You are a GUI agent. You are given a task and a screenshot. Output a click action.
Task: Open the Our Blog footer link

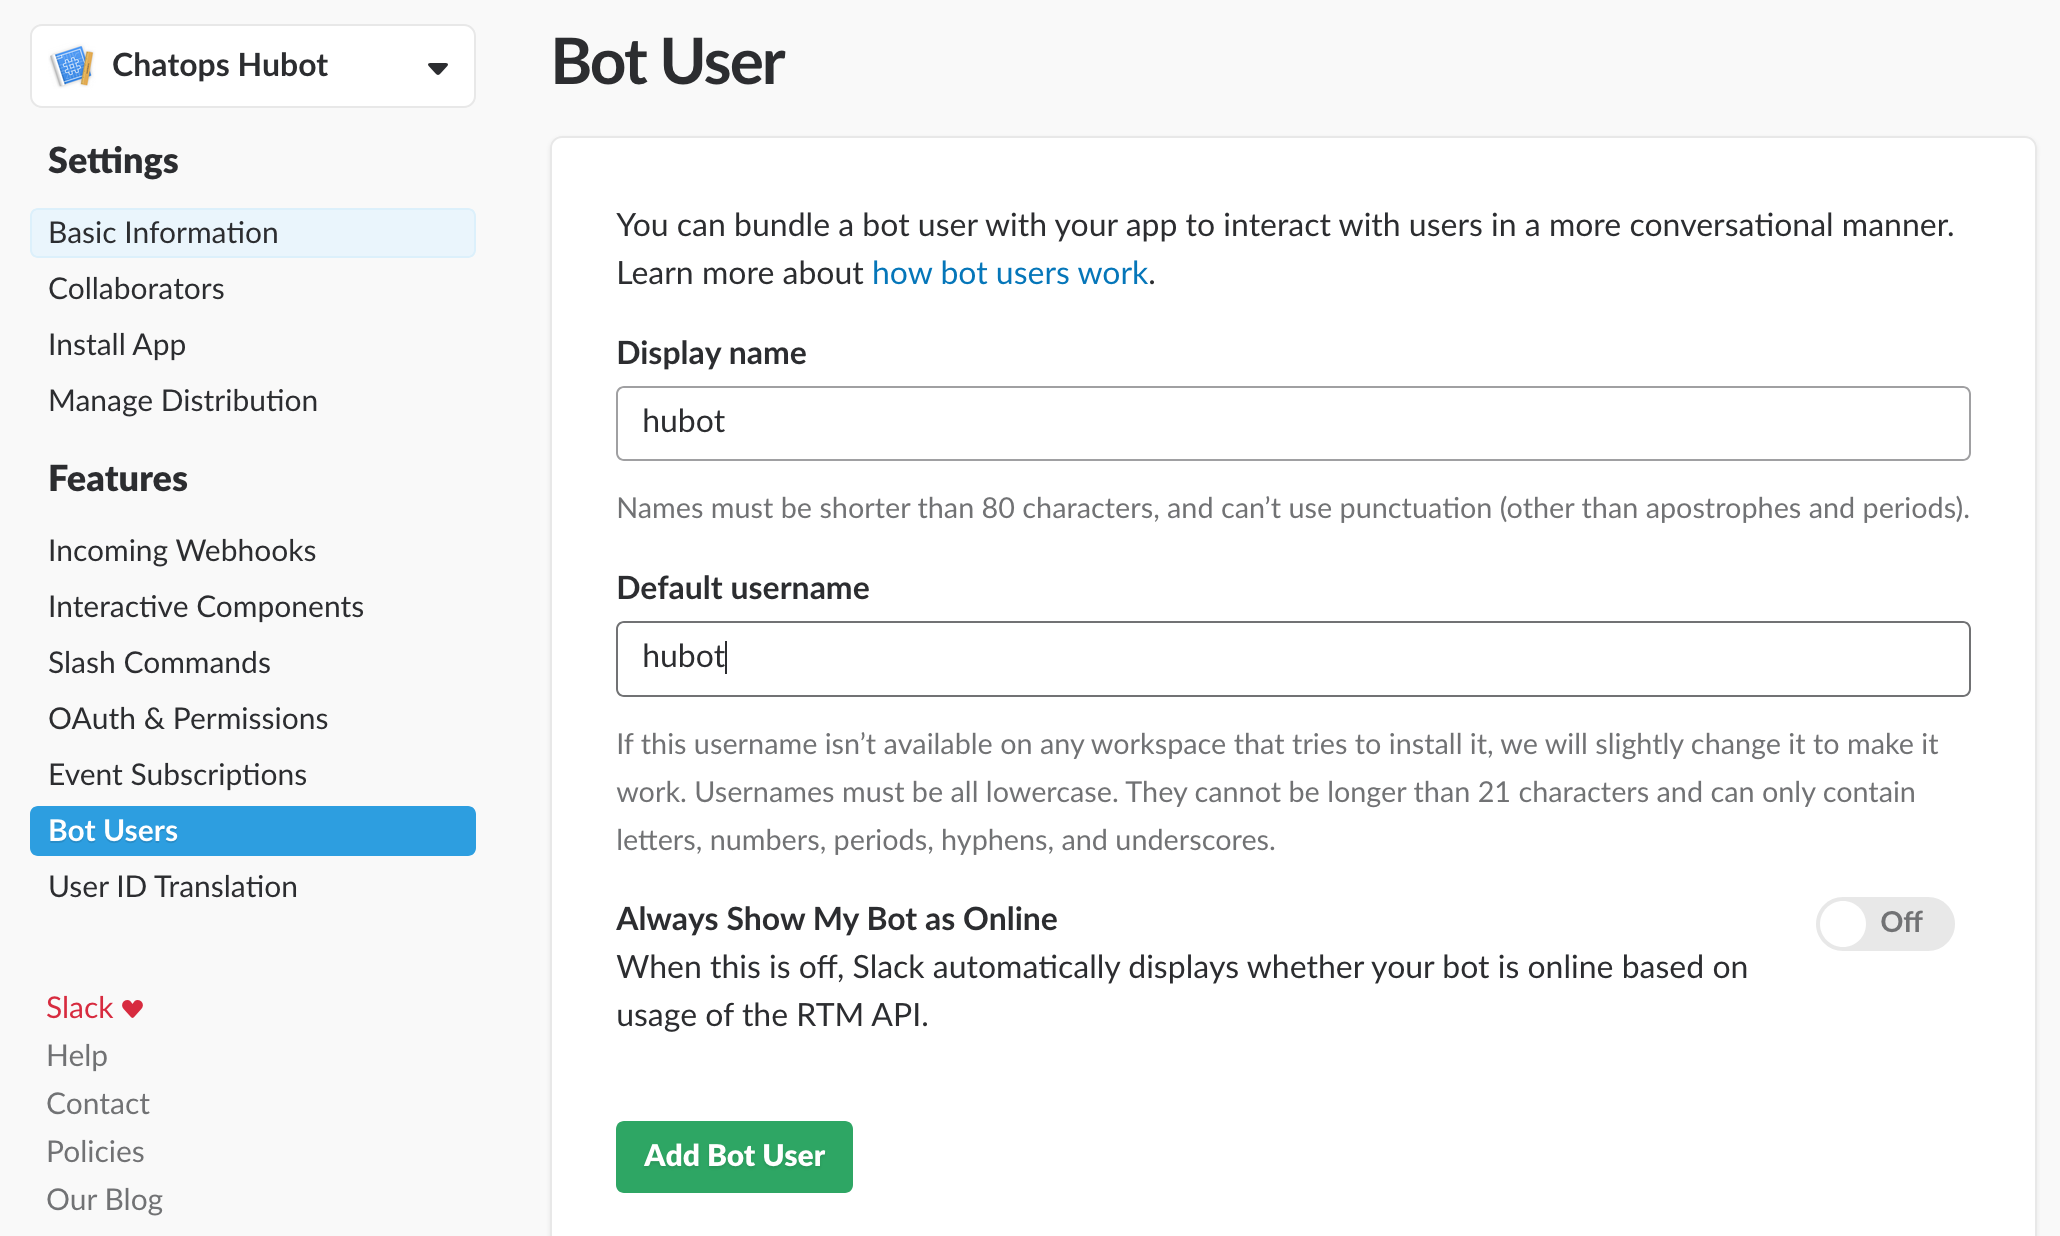[104, 1200]
